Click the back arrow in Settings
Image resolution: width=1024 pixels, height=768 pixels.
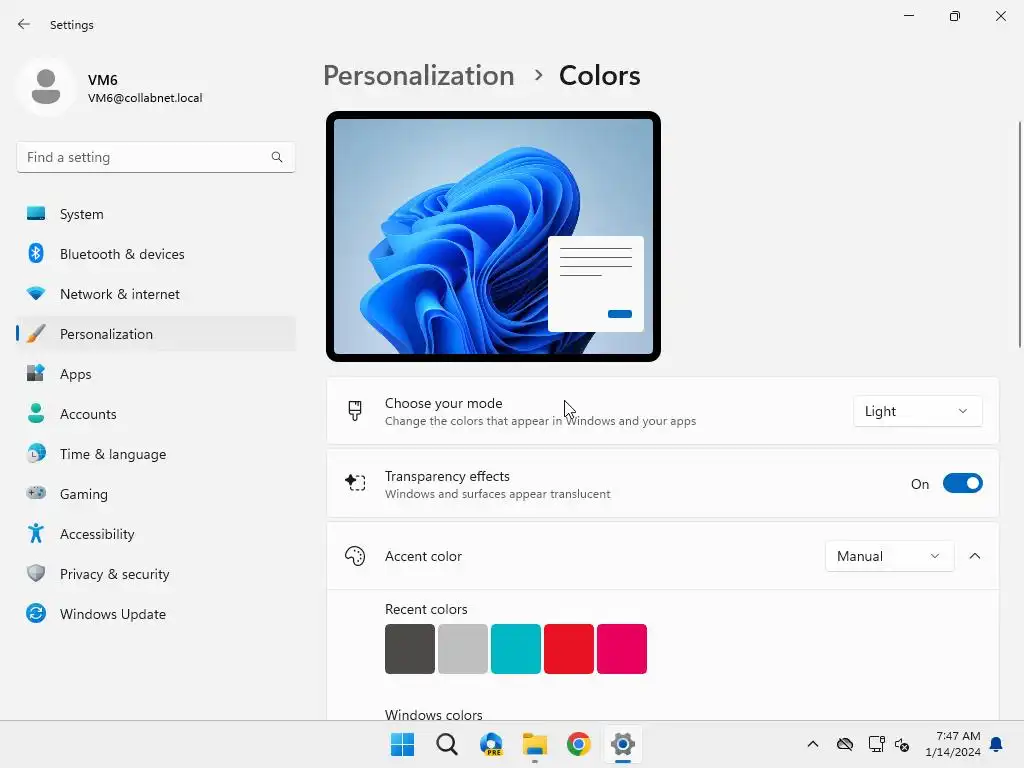tap(24, 24)
